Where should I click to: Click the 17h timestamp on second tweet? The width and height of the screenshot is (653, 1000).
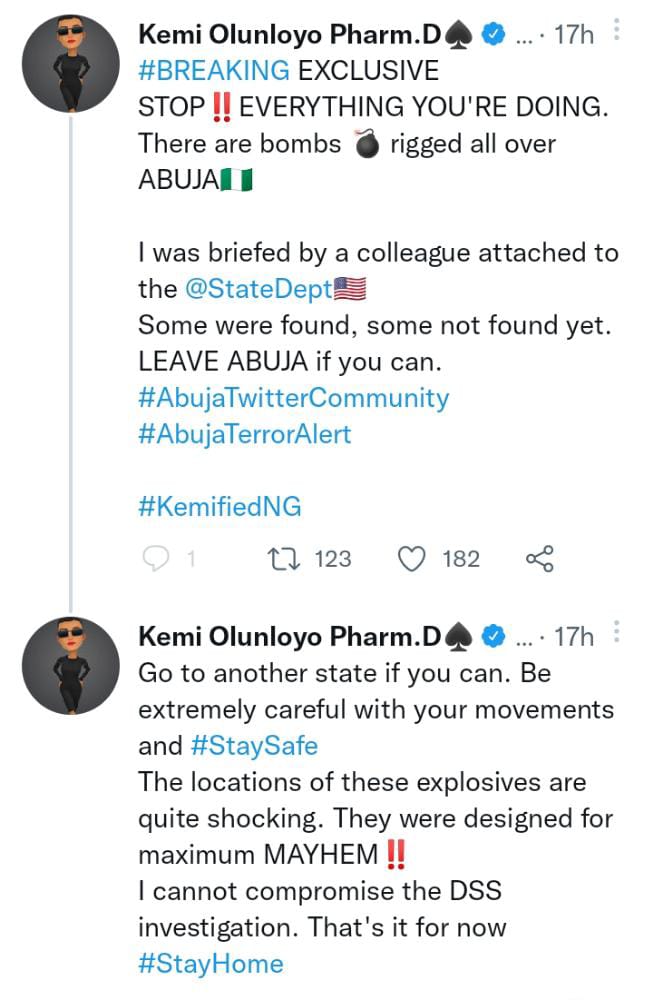[574, 636]
